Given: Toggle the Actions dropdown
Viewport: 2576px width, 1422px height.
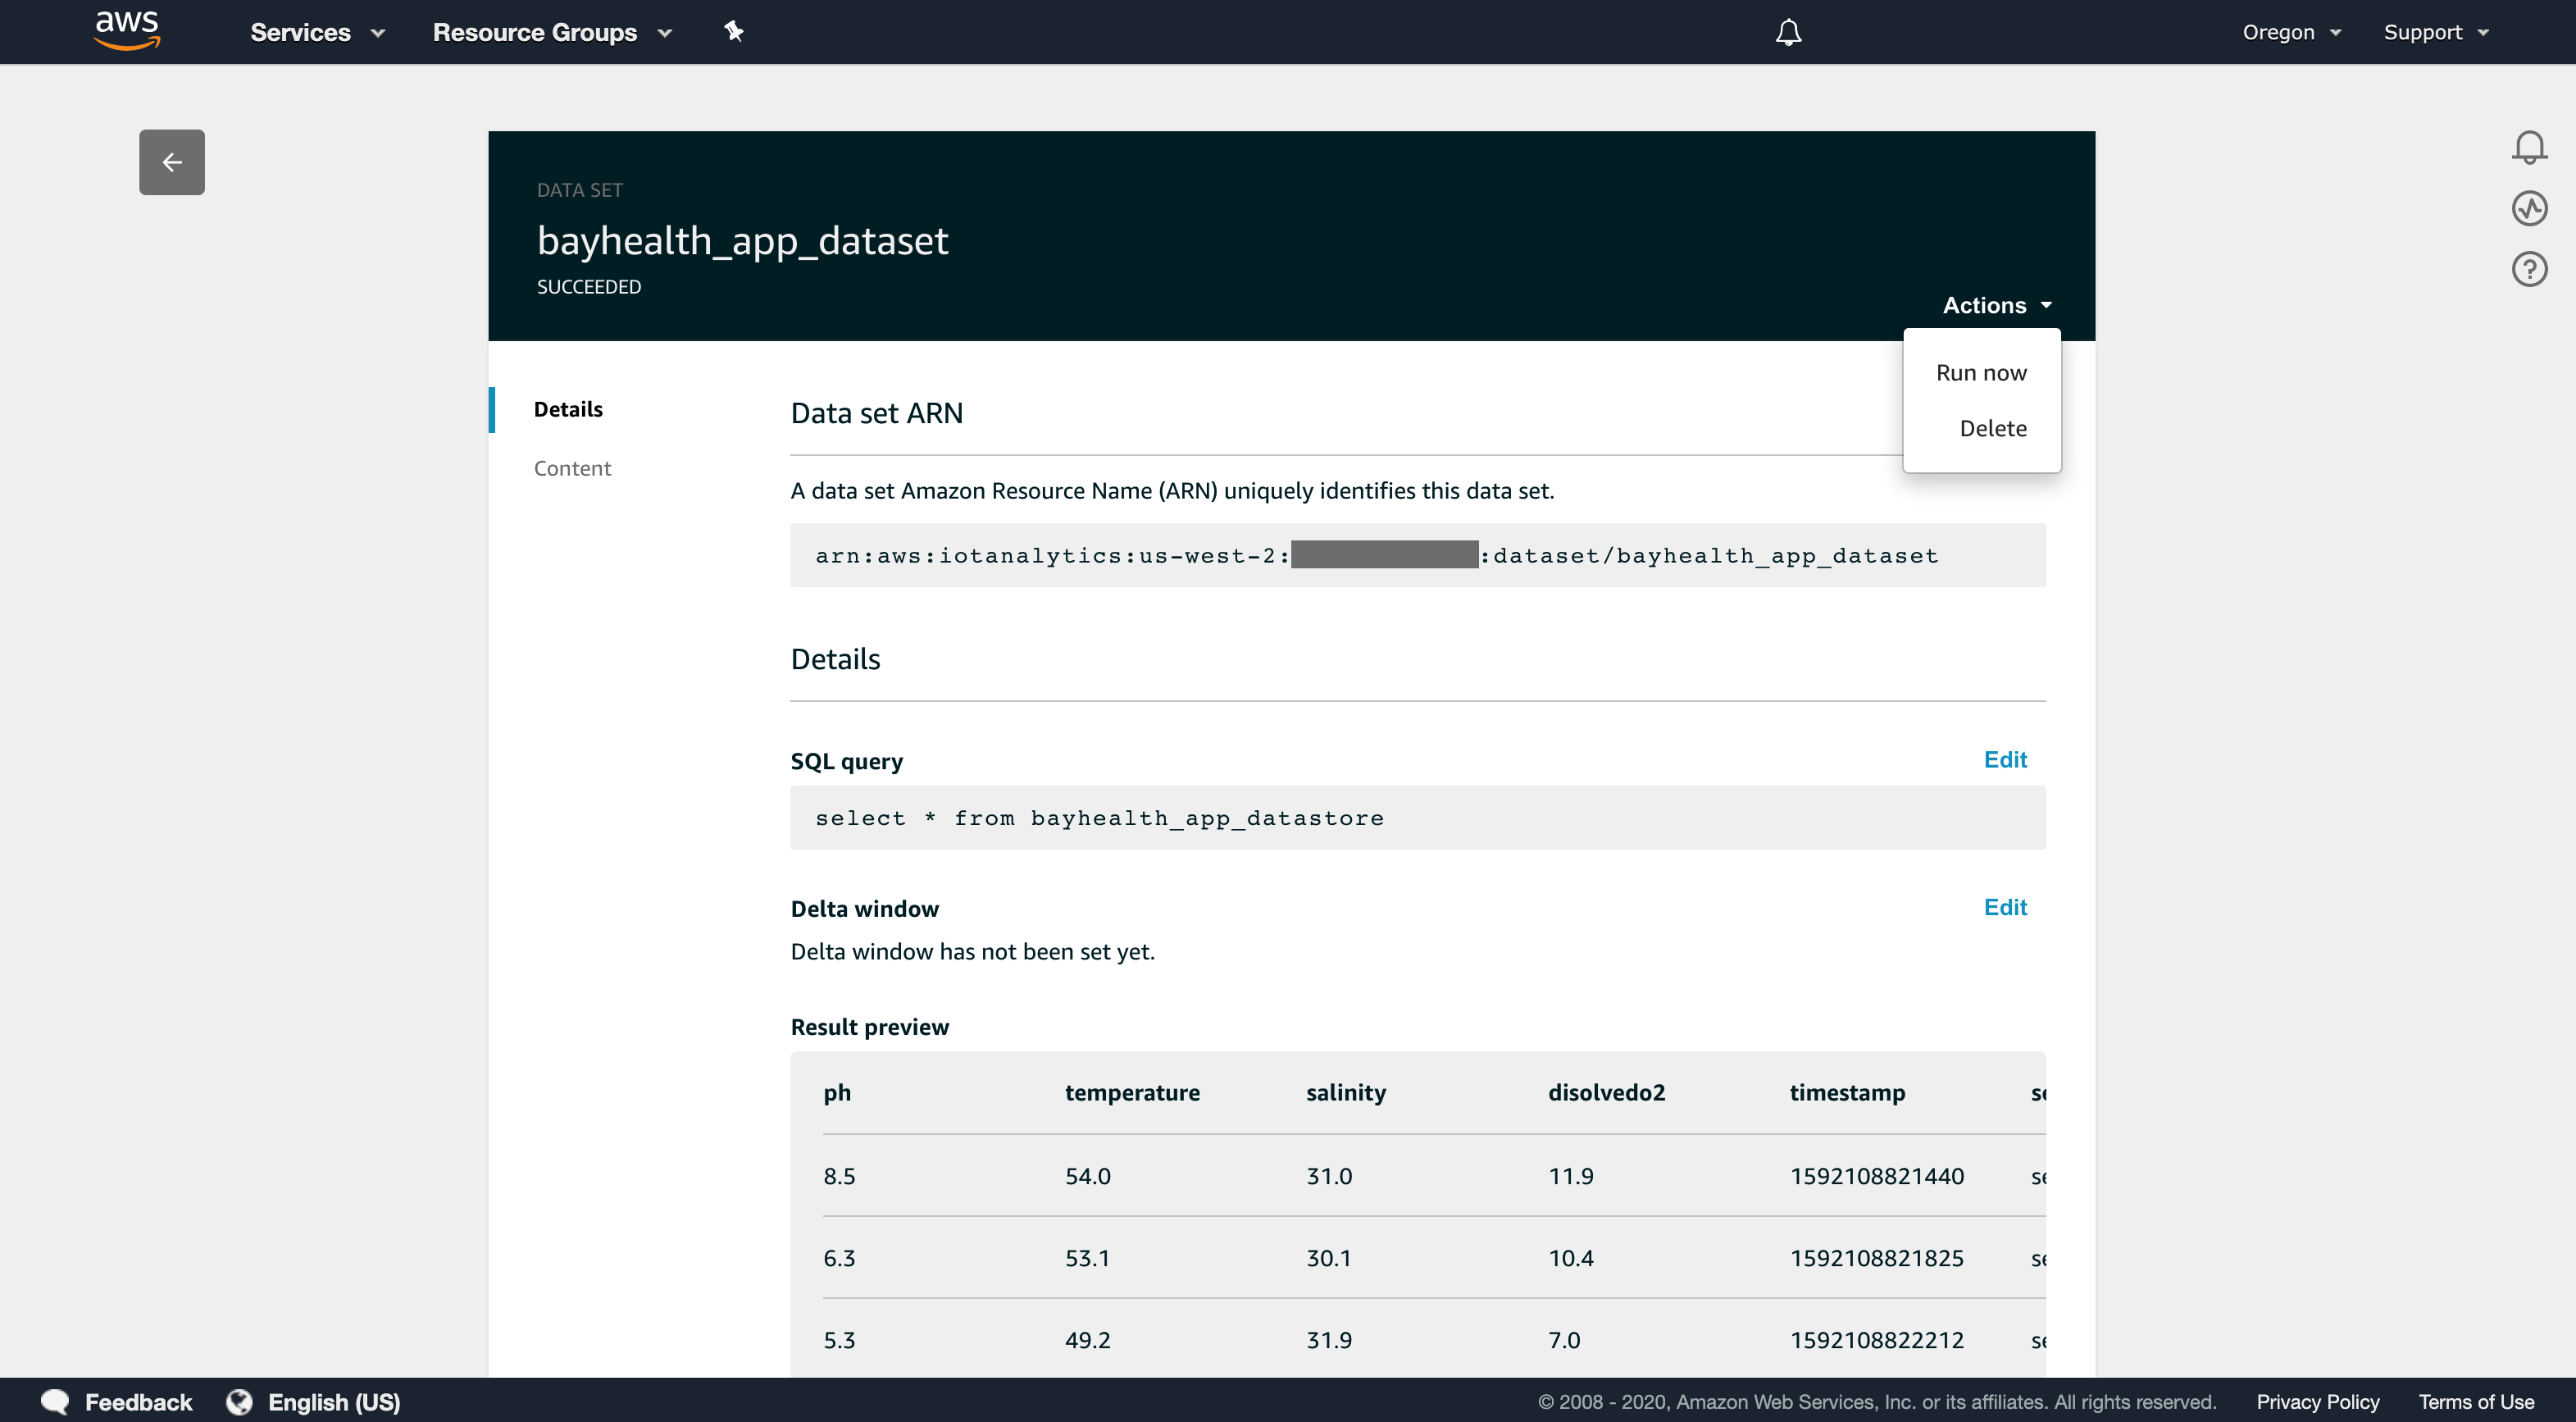Looking at the screenshot, I should click(1997, 305).
